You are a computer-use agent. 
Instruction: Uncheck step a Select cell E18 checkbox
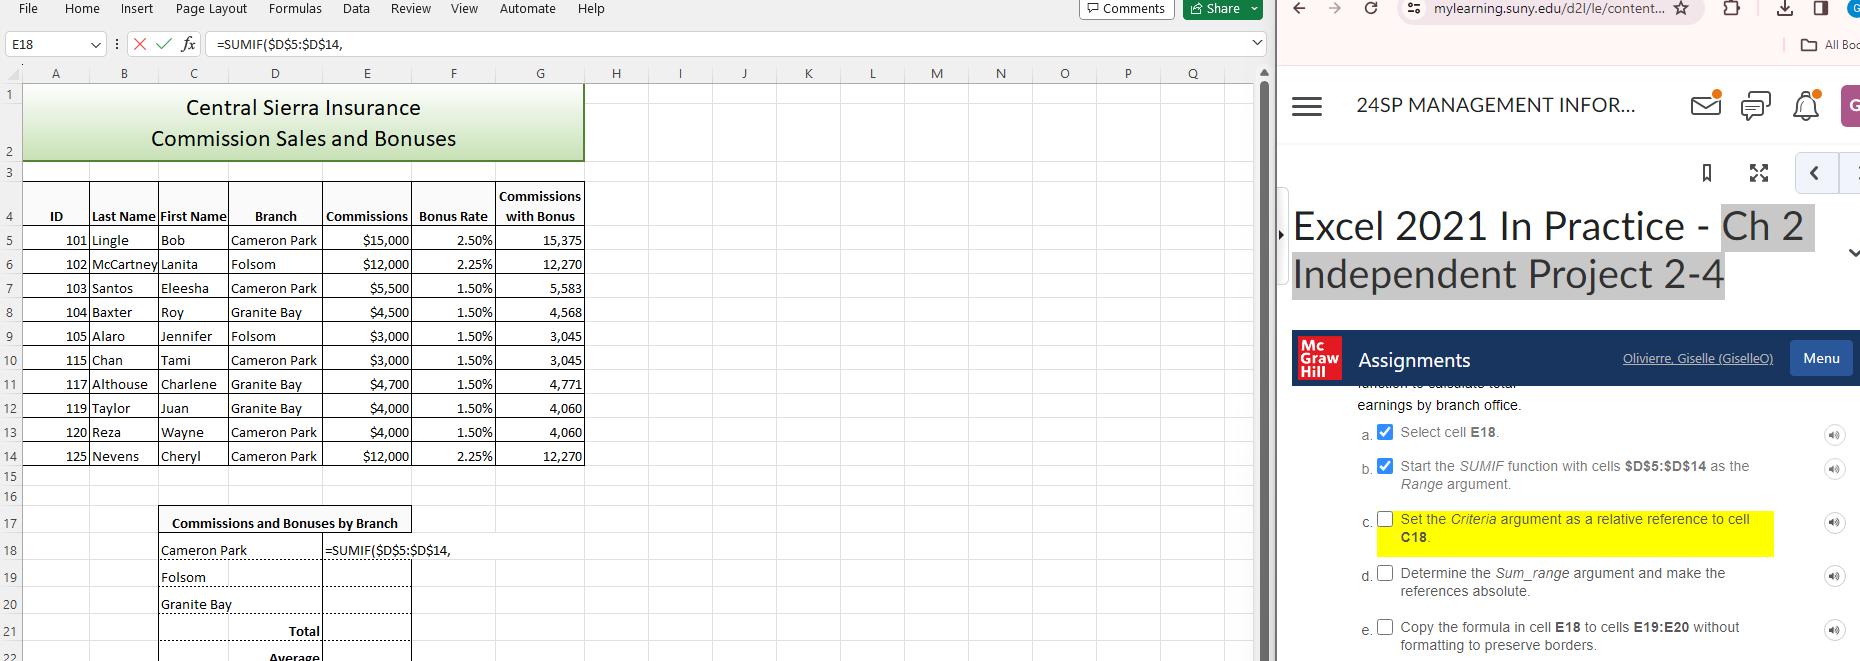point(1385,432)
